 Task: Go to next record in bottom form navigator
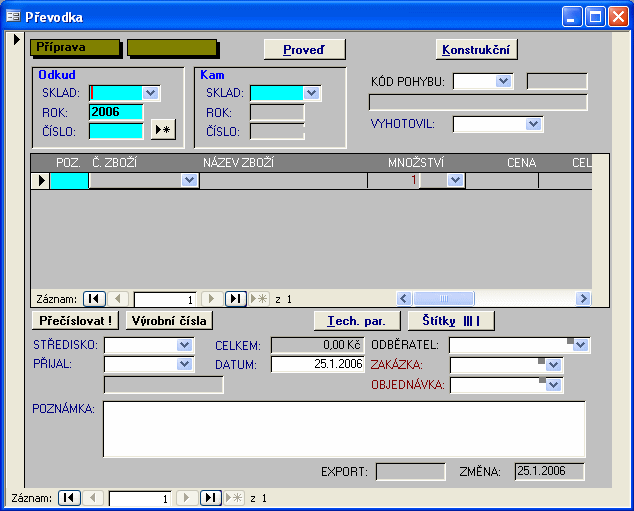(186, 498)
